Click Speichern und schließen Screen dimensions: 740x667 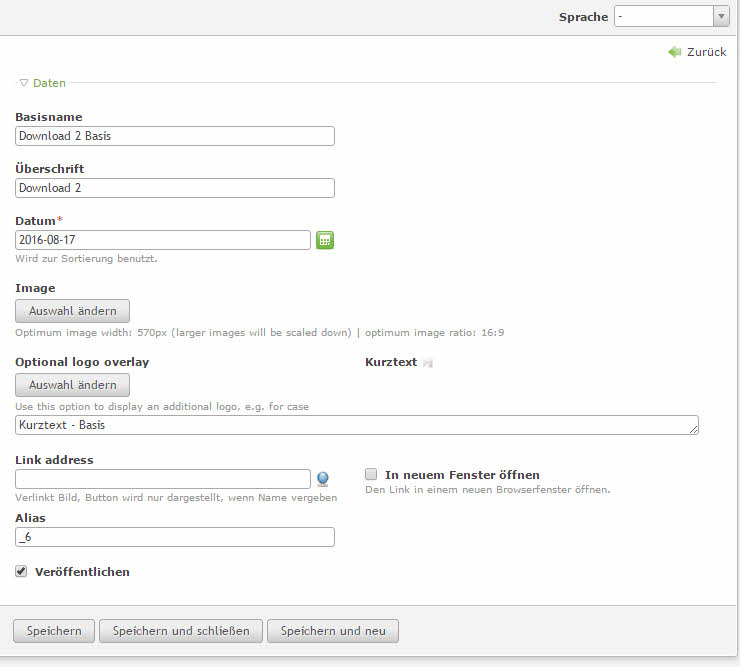pos(181,631)
